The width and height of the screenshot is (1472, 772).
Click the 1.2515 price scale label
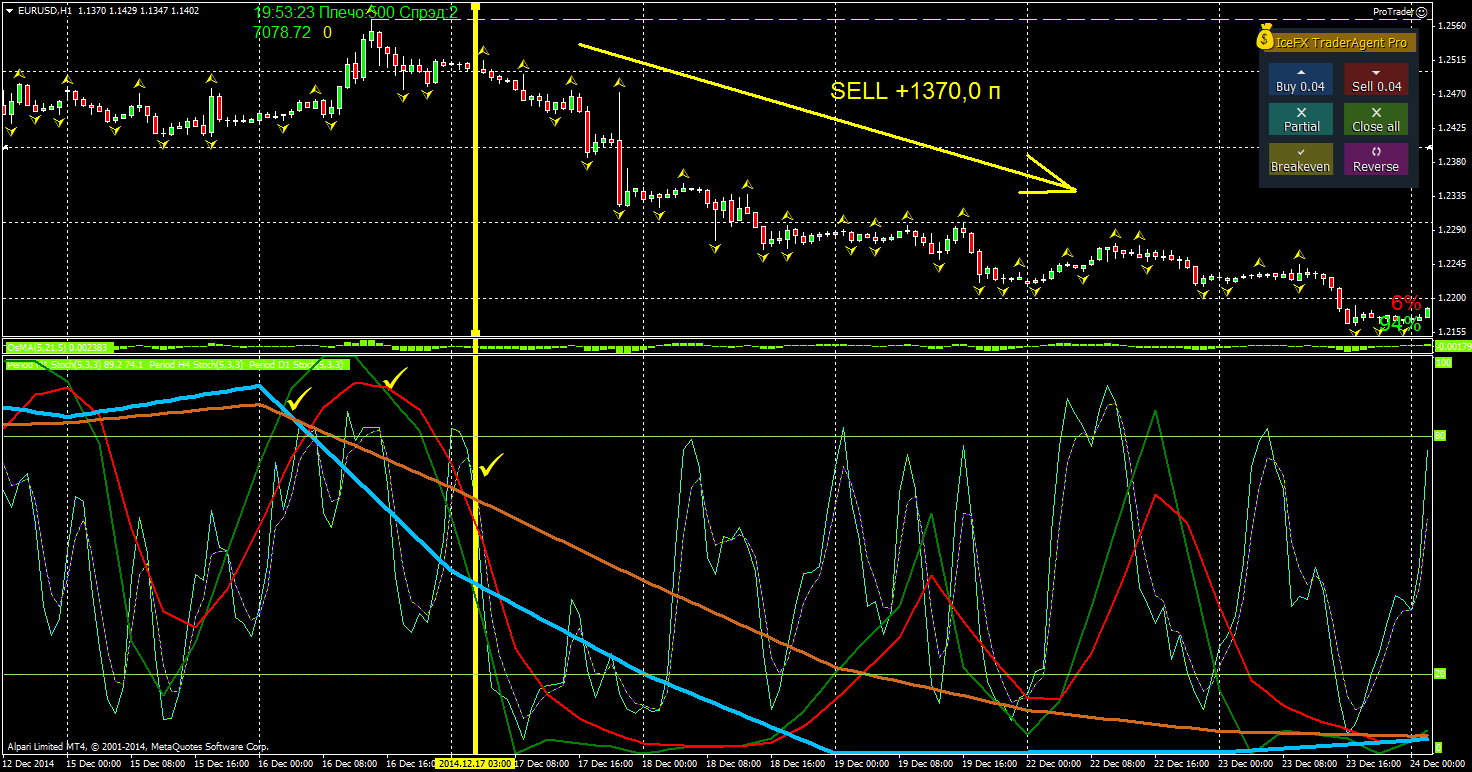(1451, 60)
